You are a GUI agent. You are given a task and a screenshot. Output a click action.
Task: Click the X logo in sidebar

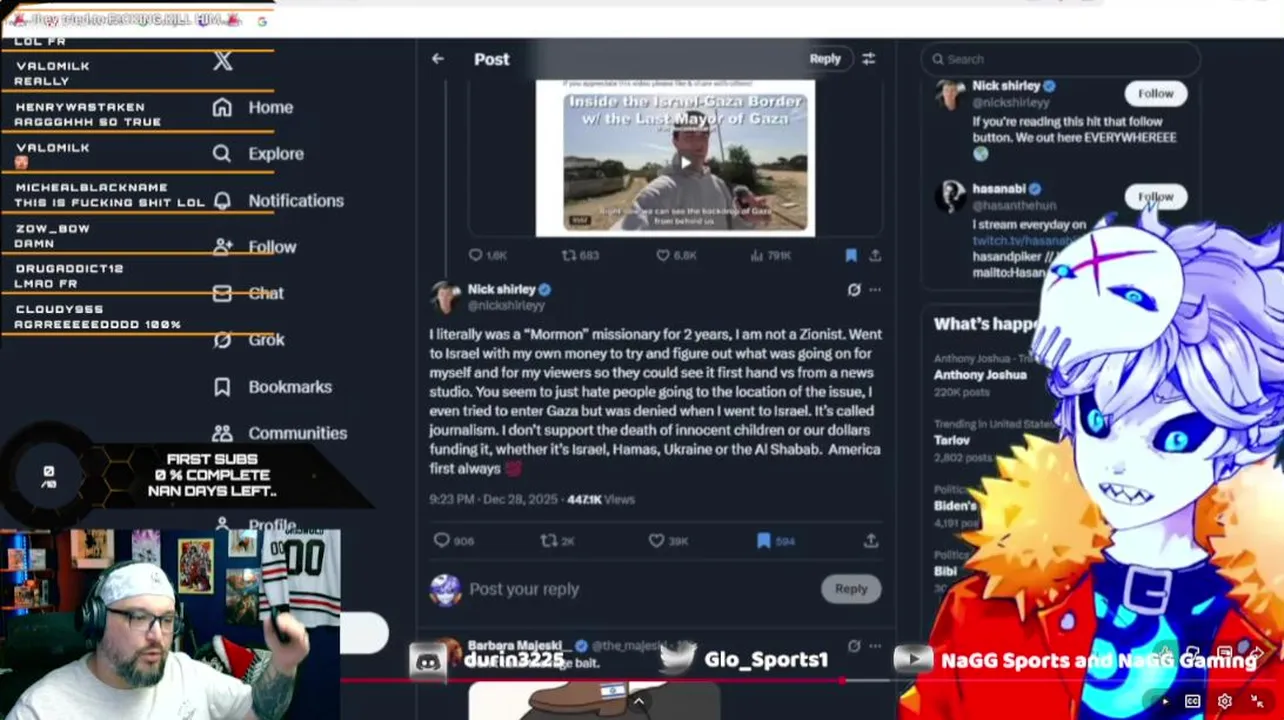point(223,61)
